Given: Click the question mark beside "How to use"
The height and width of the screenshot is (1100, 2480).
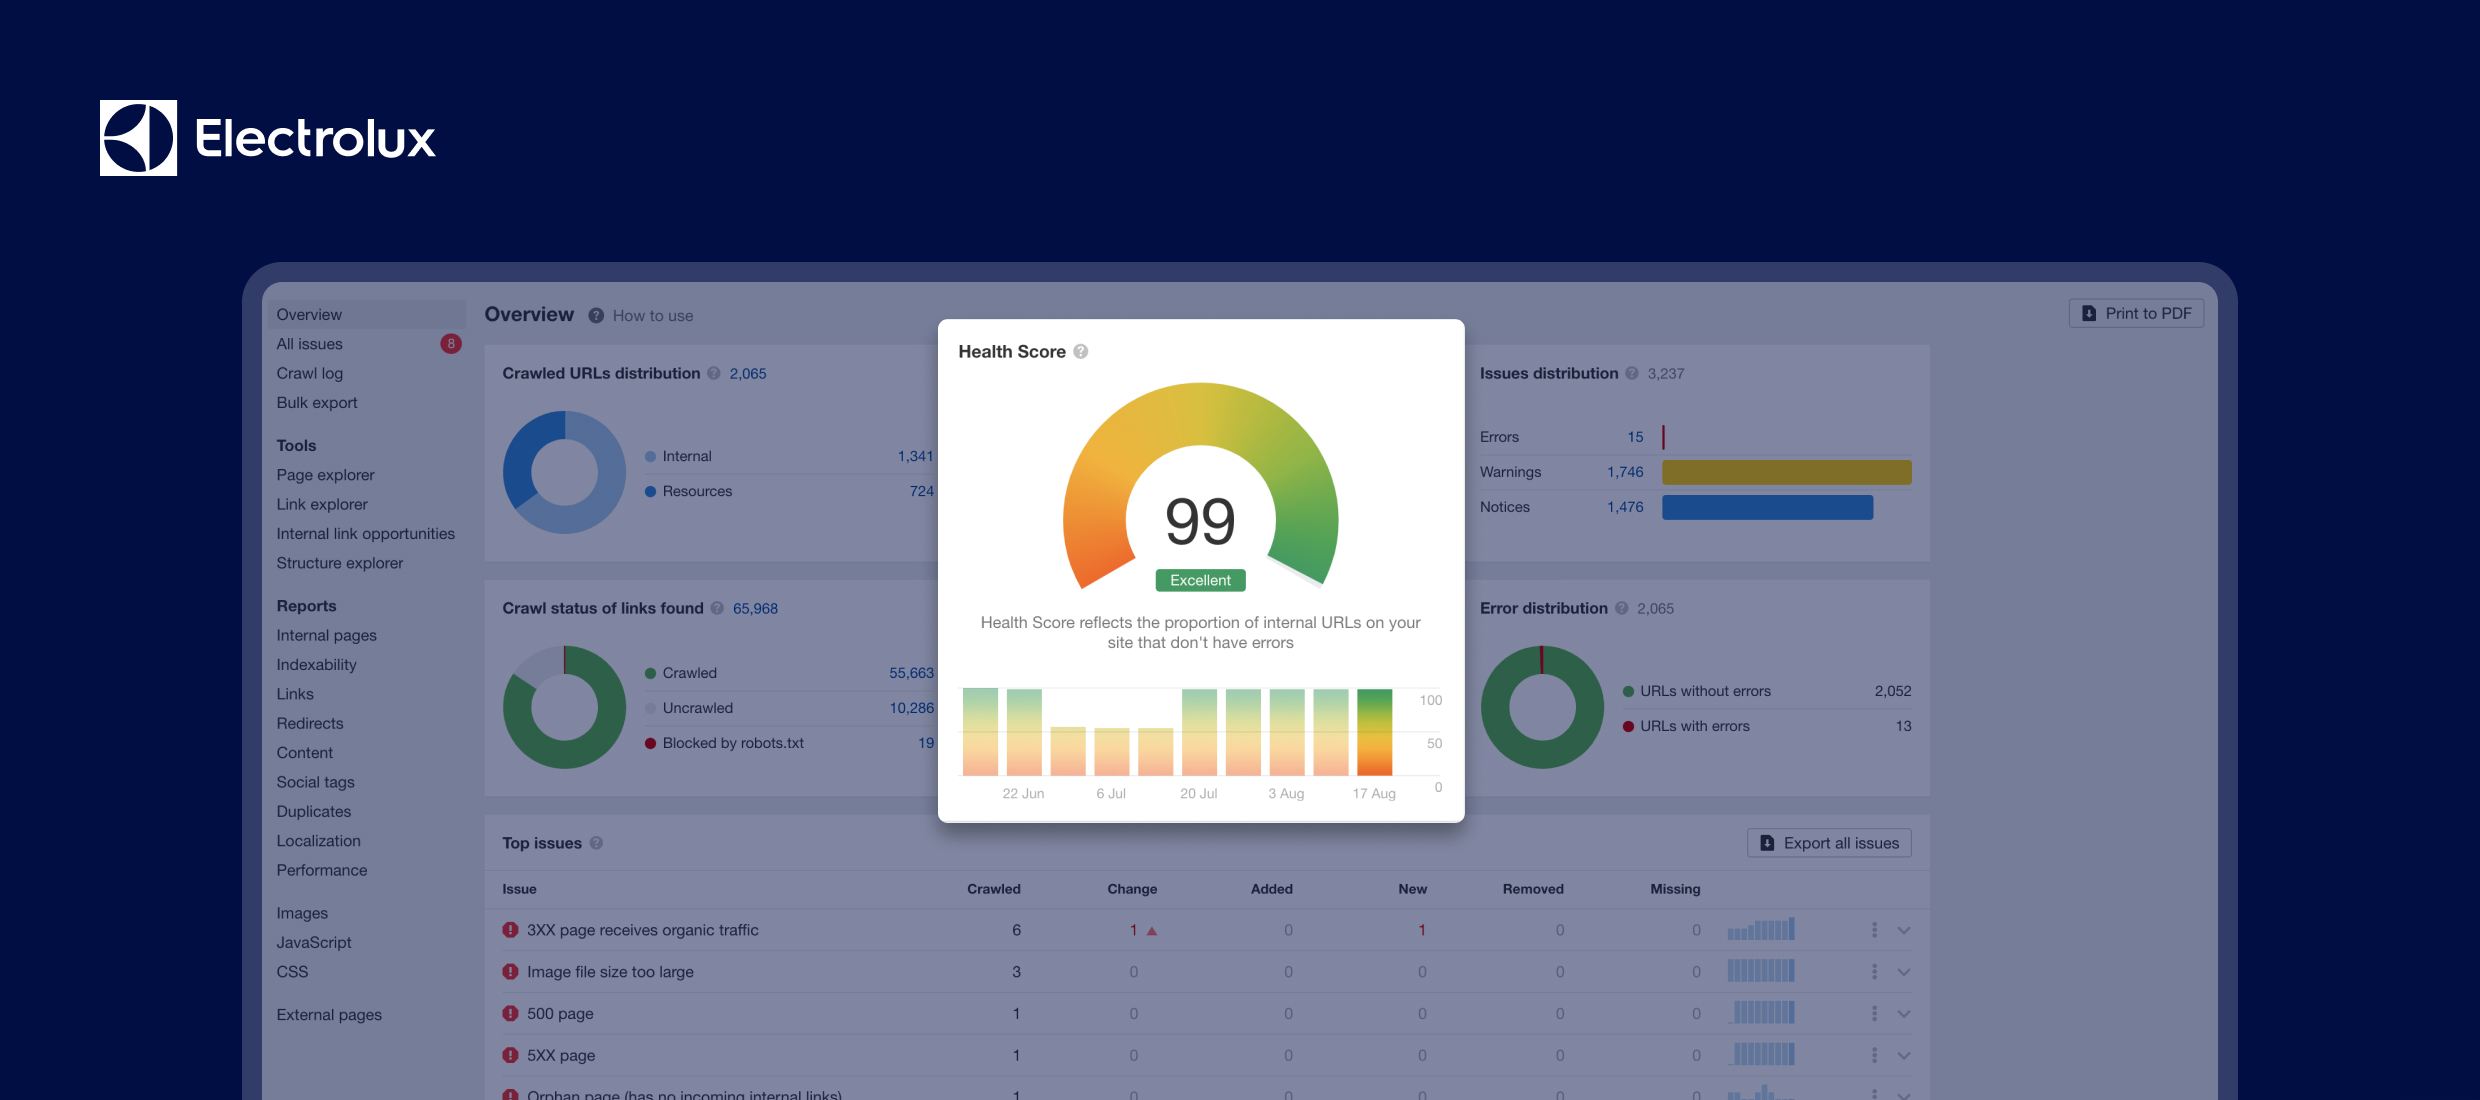Looking at the screenshot, I should [x=596, y=315].
